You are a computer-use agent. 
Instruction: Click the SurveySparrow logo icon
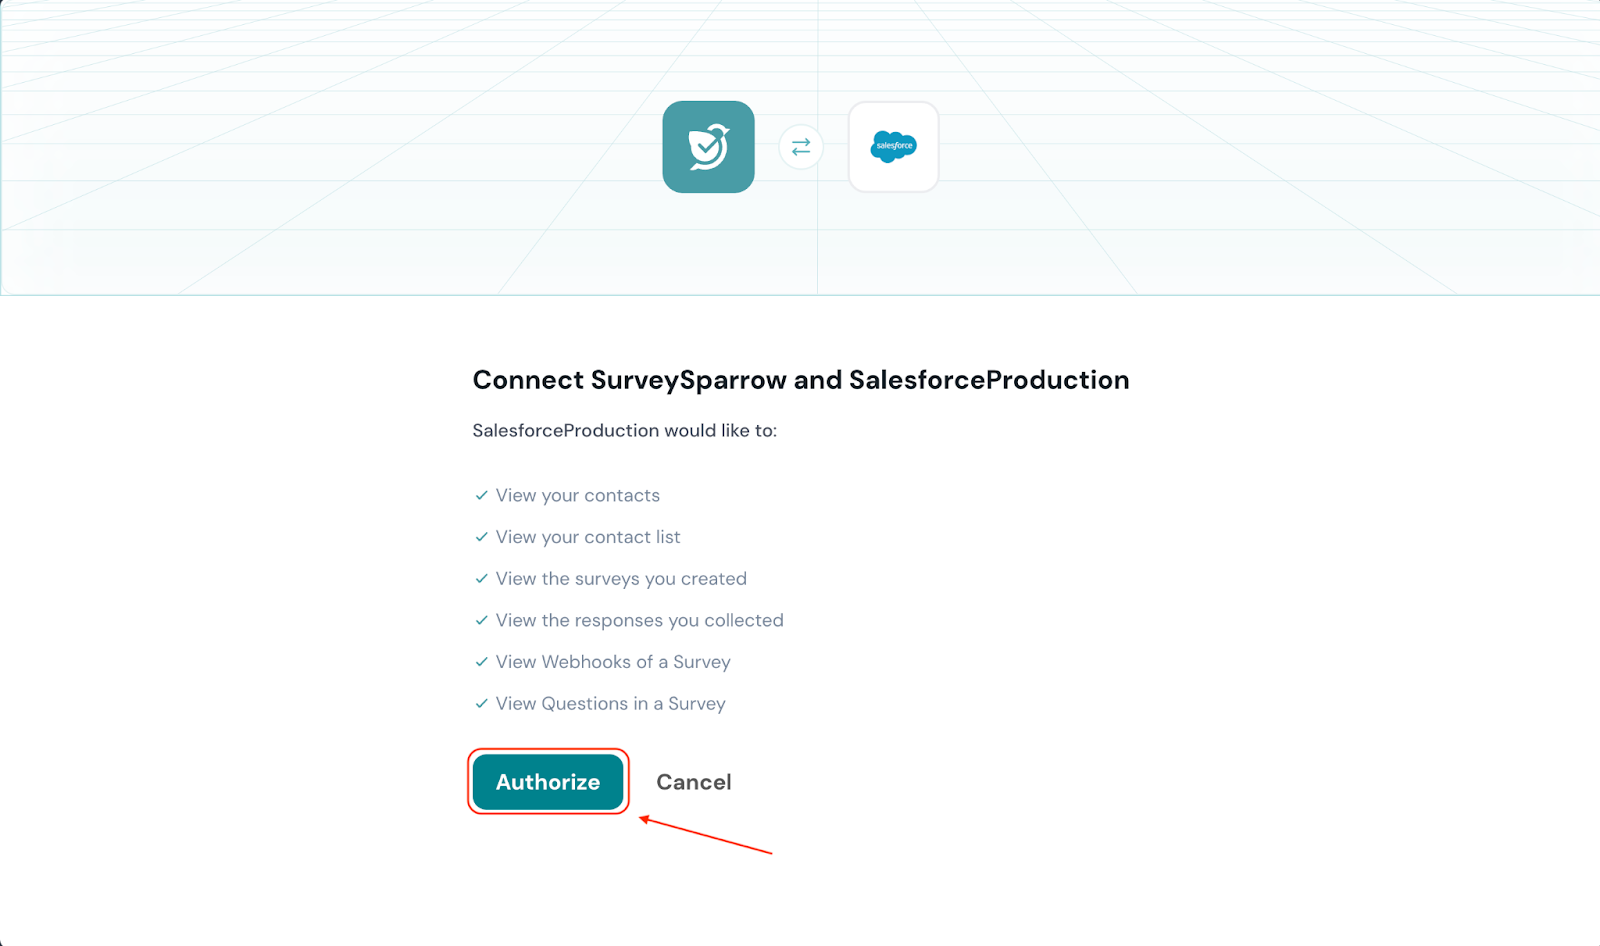708,147
